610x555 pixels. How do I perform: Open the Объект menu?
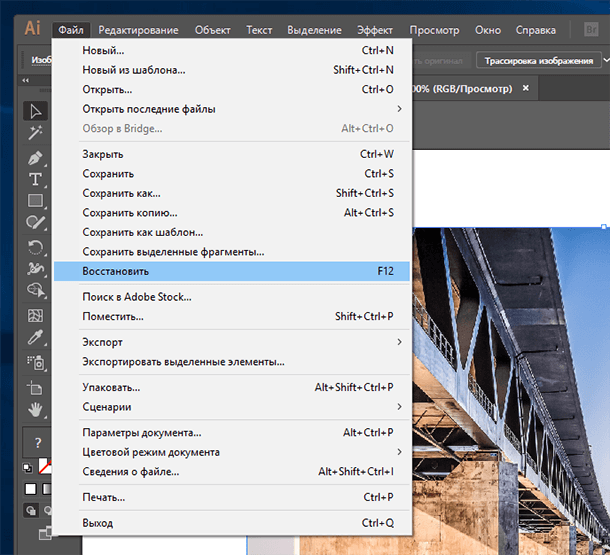pos(212,30)
